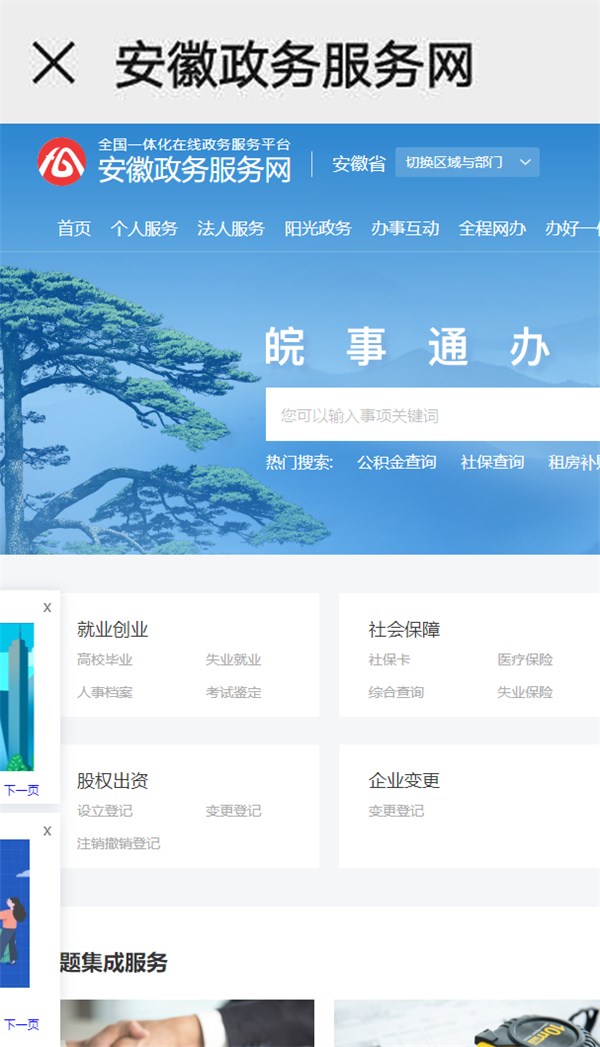Click the handshake service thumbnail

(x=187, y=1023)
